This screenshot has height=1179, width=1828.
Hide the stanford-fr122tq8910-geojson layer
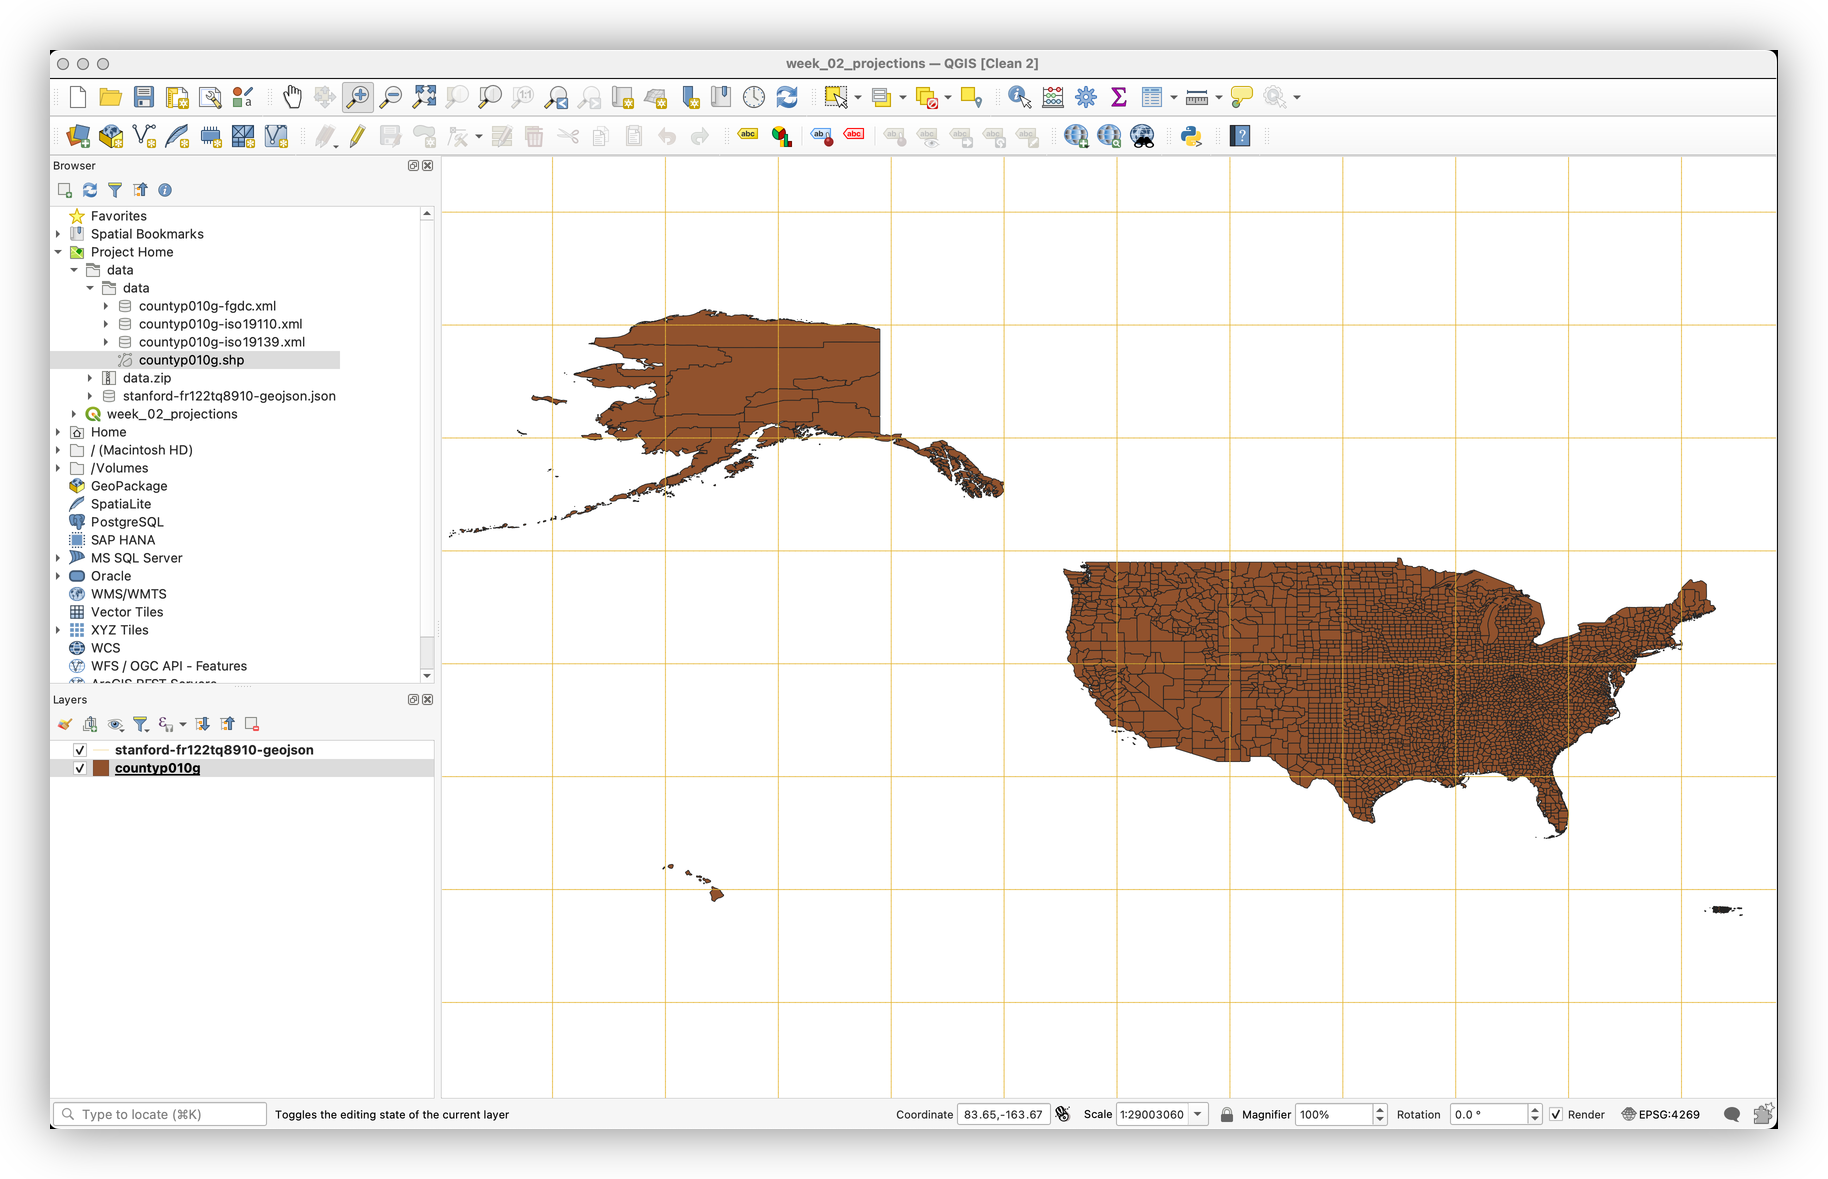pos(80,750)
